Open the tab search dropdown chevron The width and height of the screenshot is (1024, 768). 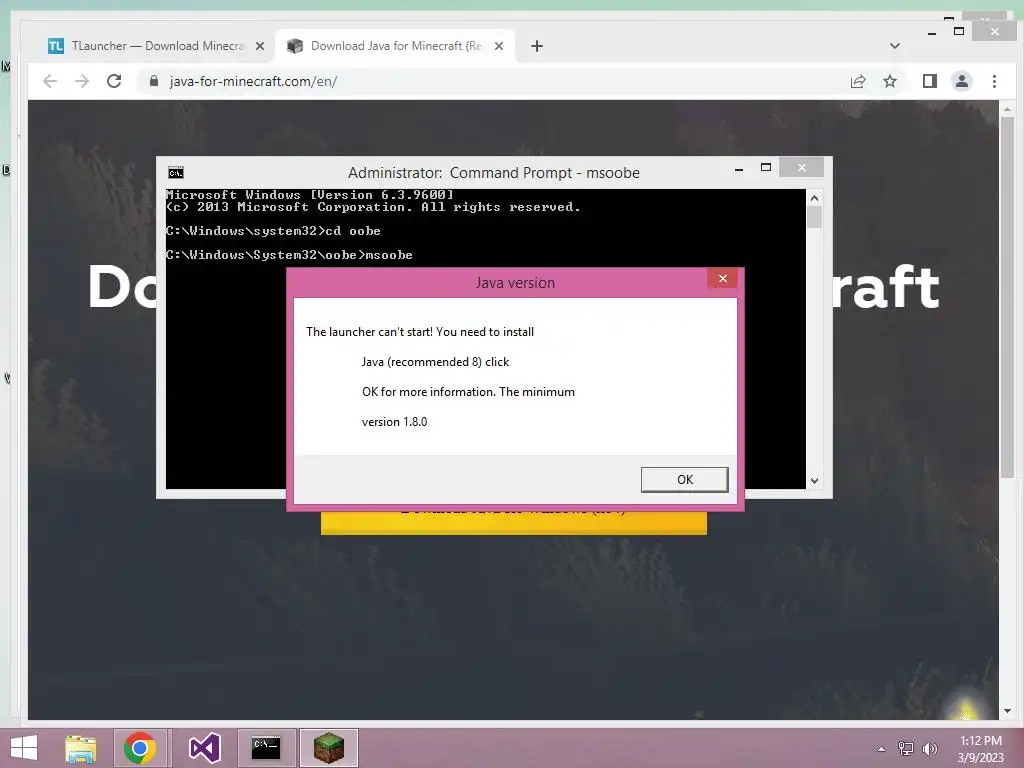pos(895,46)
